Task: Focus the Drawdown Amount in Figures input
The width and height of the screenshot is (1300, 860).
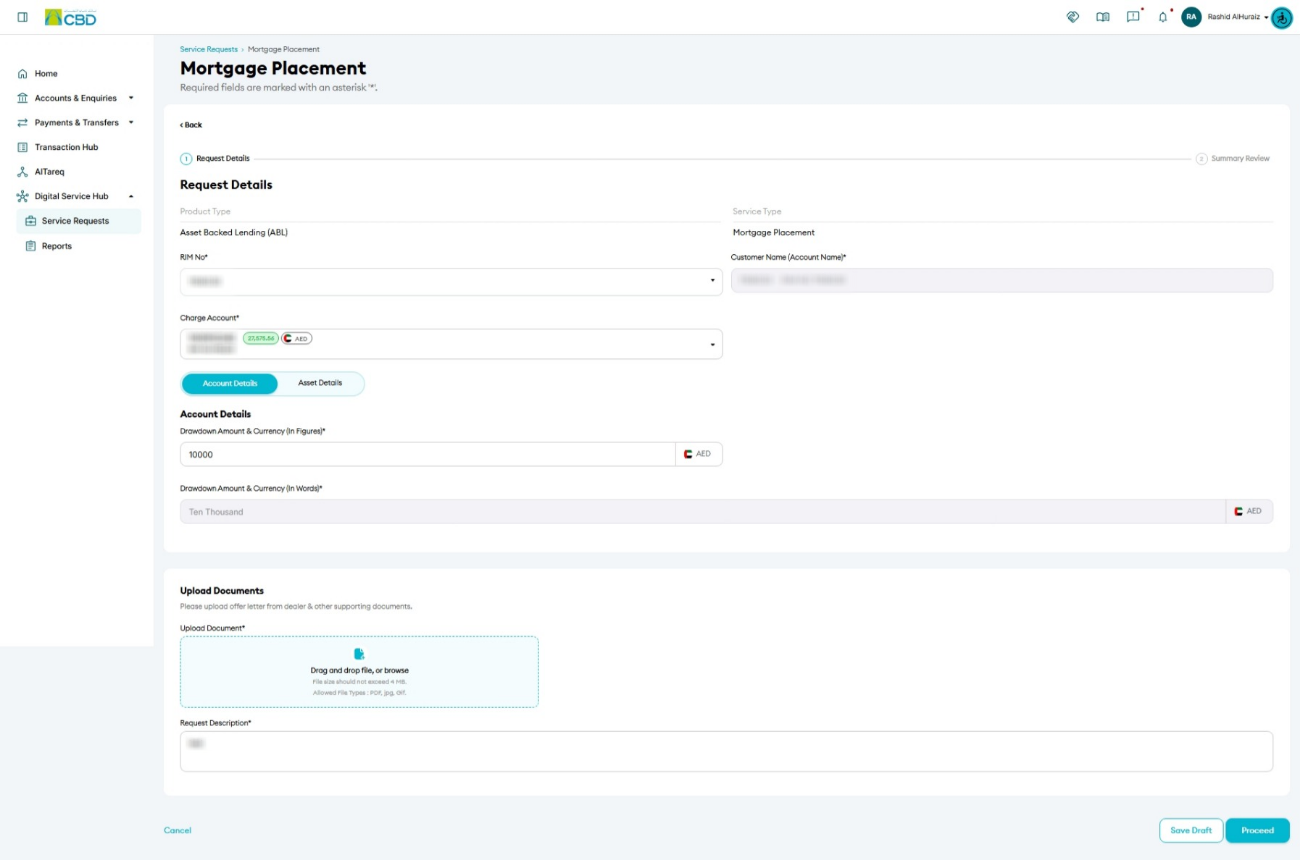Action: [428, 454]
